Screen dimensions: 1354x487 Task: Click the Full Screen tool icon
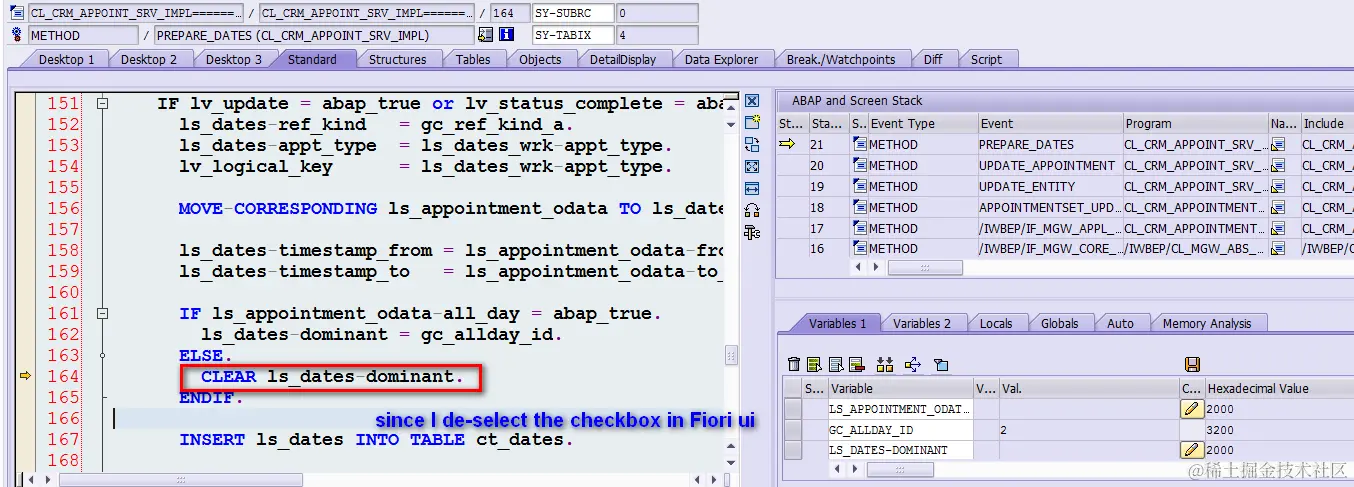coord(752,167)
